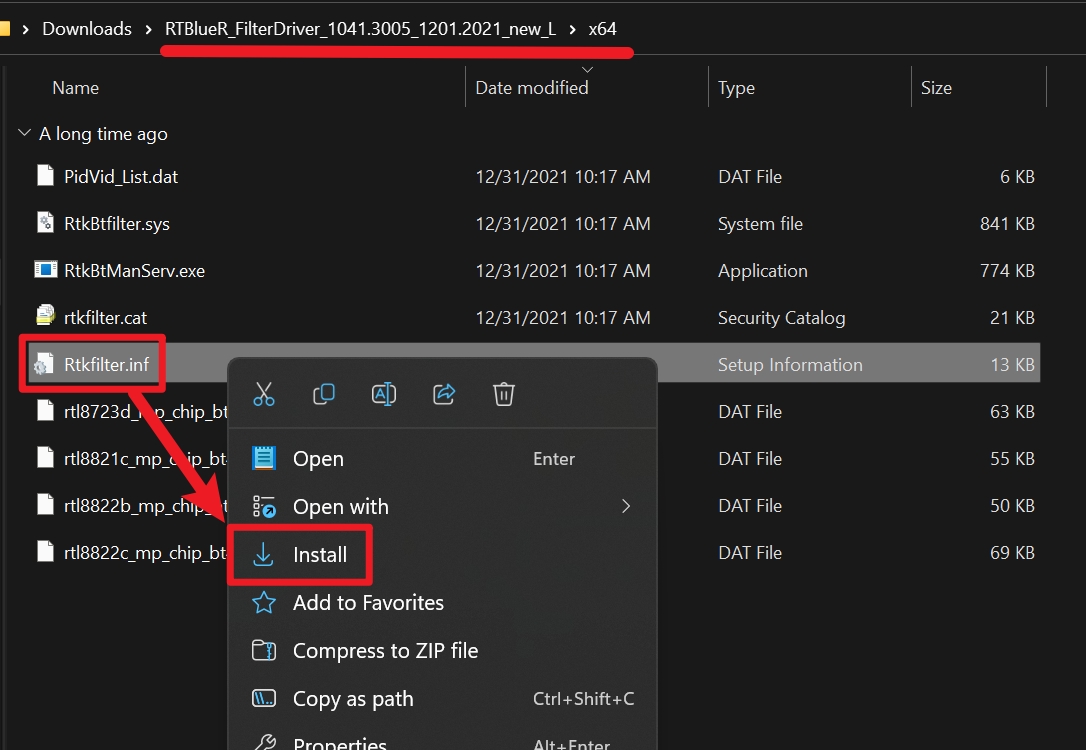1086x750 pixels.
Task: Click the Rename icon in context menu
Action: [384, 394]
